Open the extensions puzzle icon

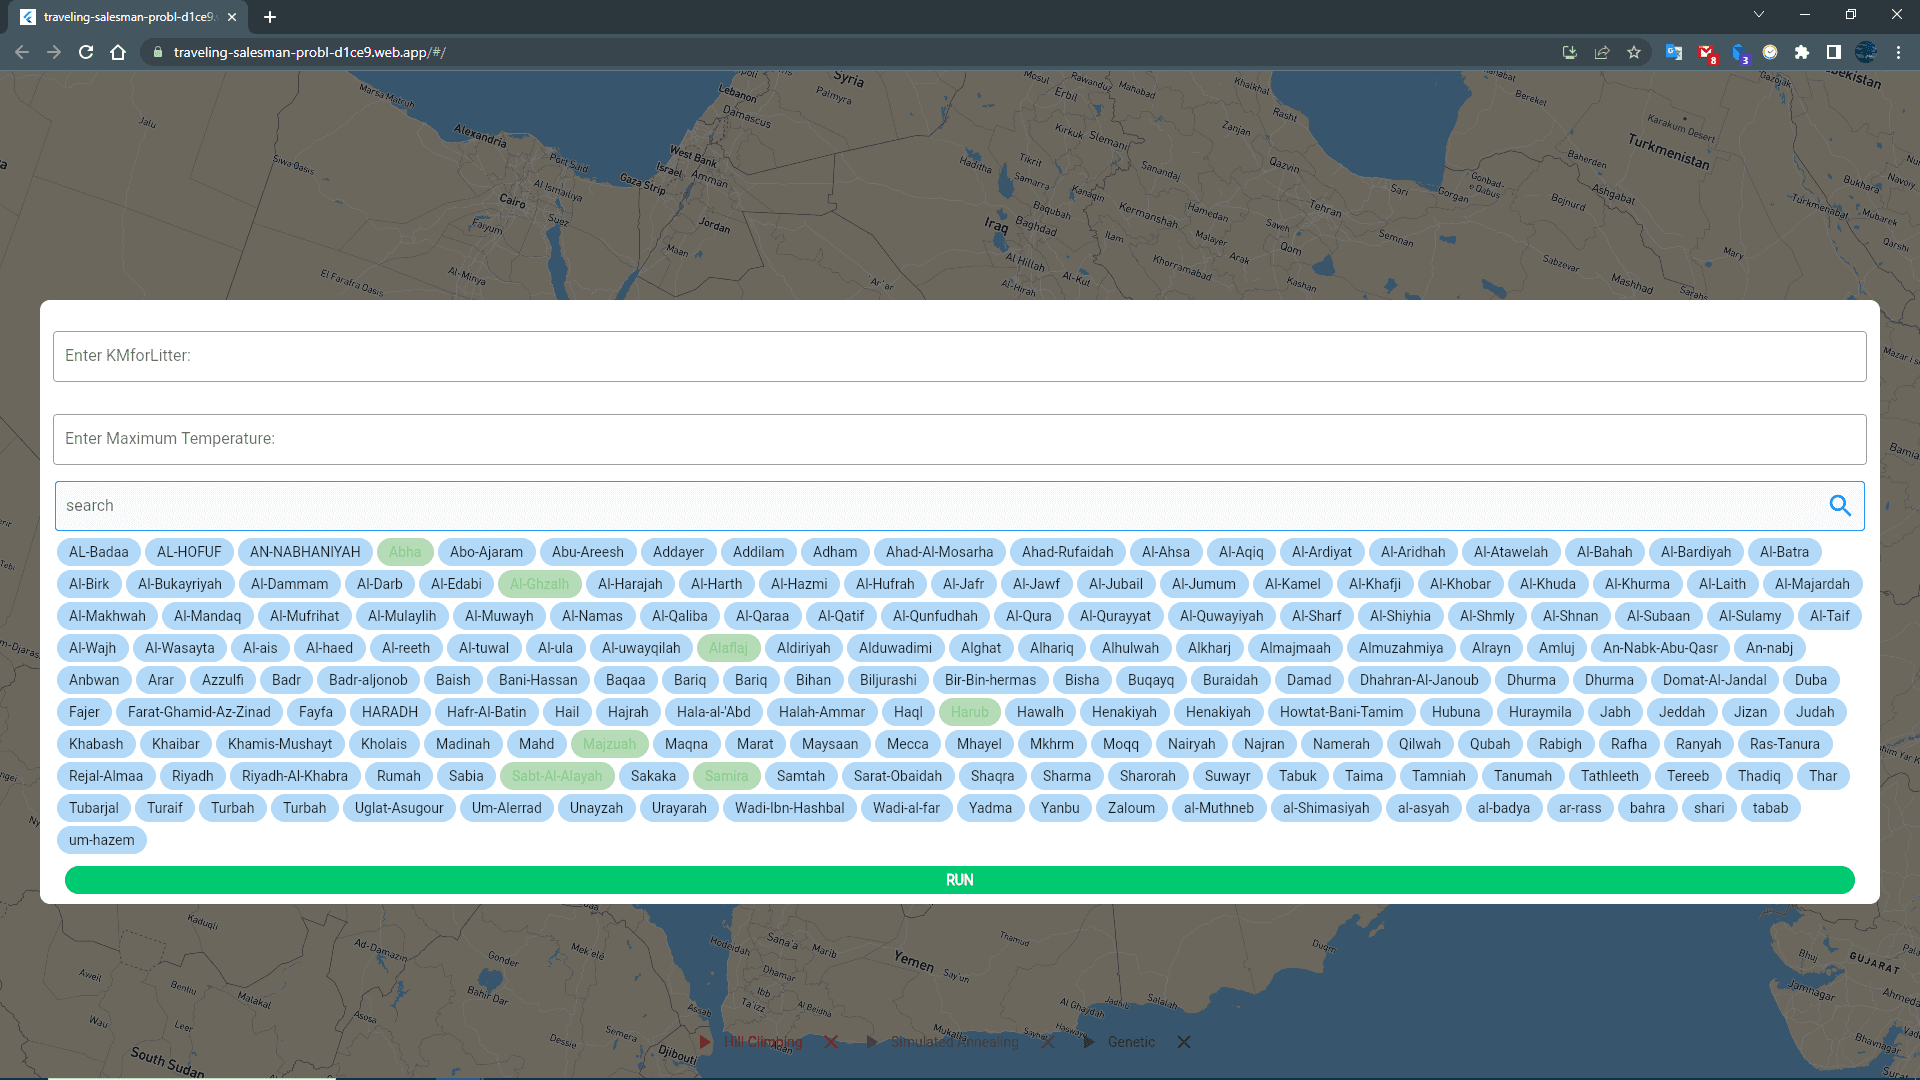1802,52
